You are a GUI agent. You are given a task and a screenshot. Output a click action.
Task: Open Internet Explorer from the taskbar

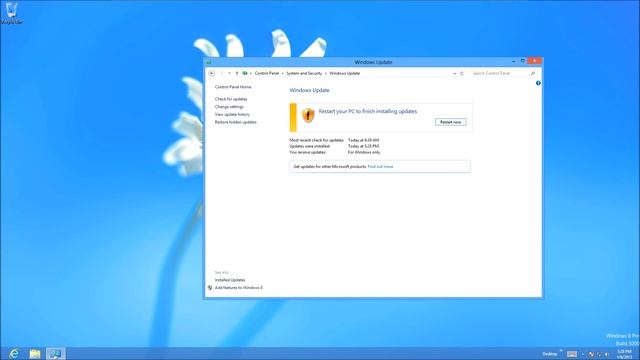point(13,353)
